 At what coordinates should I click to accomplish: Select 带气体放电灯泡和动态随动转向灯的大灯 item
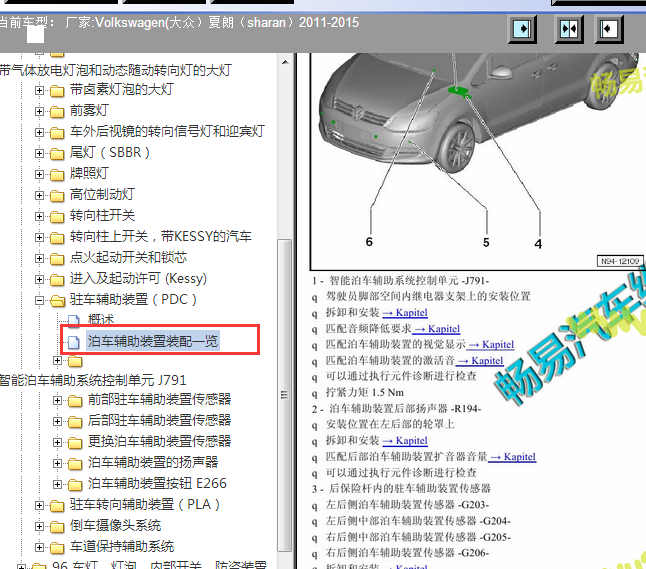[116, 70]
